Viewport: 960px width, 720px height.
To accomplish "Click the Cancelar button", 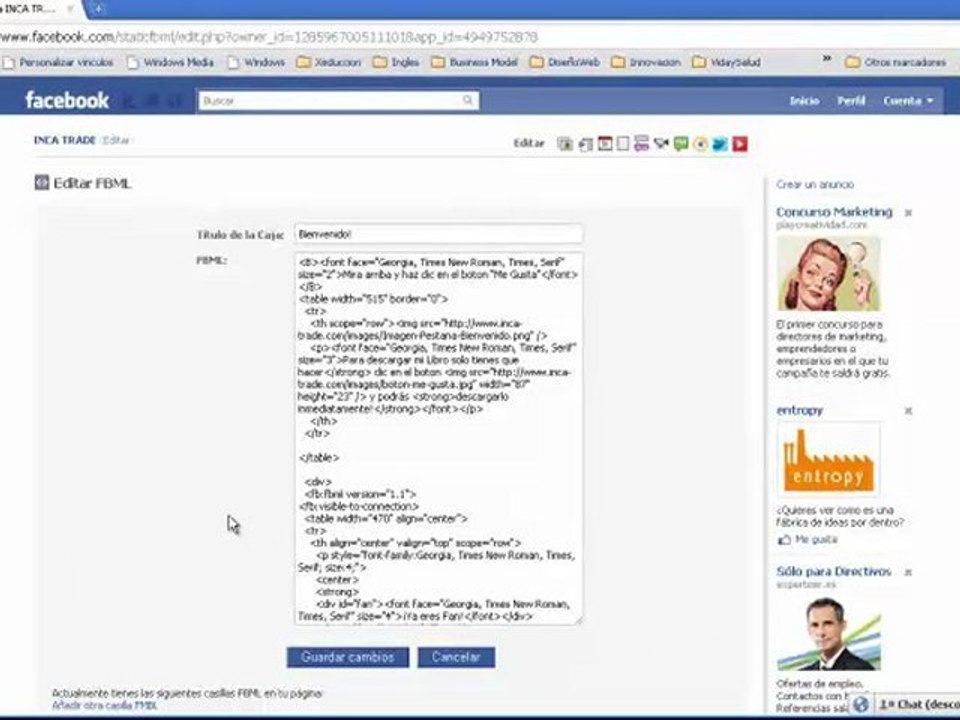I will 456,657.
